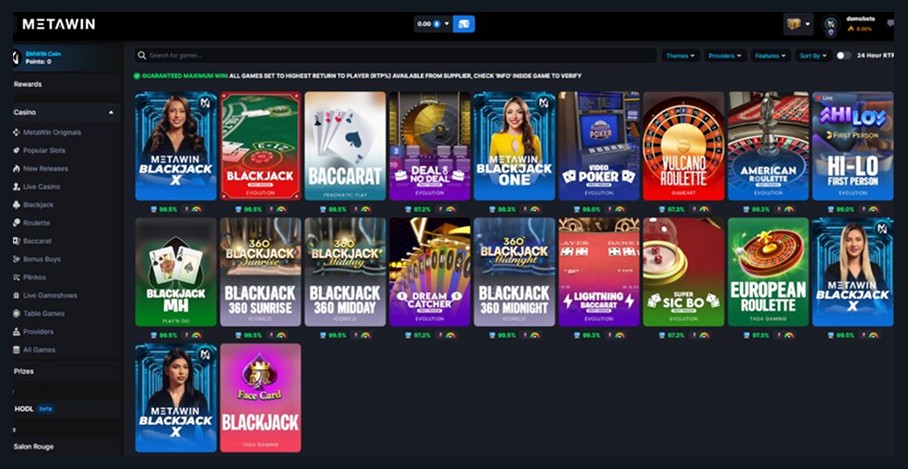The image size is (908, 469).
Task: Open the balance currency dropdown arrow
Action: [x=446, y=24]
